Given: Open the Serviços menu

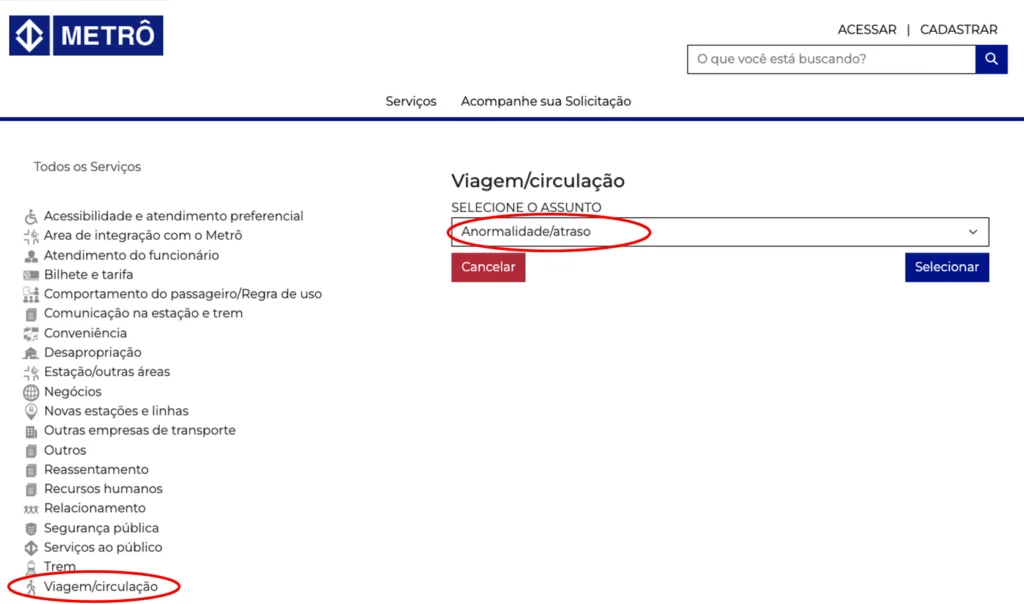Looking at the screenshot, I should pyautogui.click(x=411, y=101).
